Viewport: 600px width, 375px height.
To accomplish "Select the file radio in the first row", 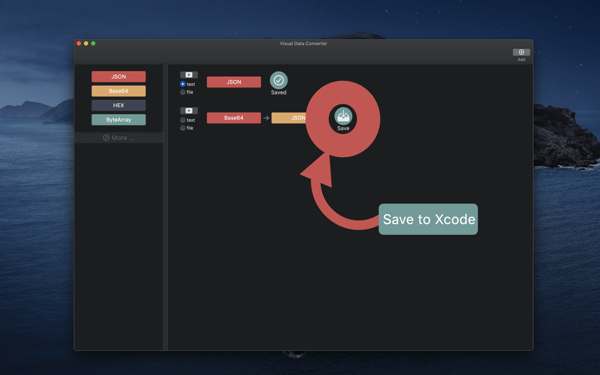I will click(183, 92).
